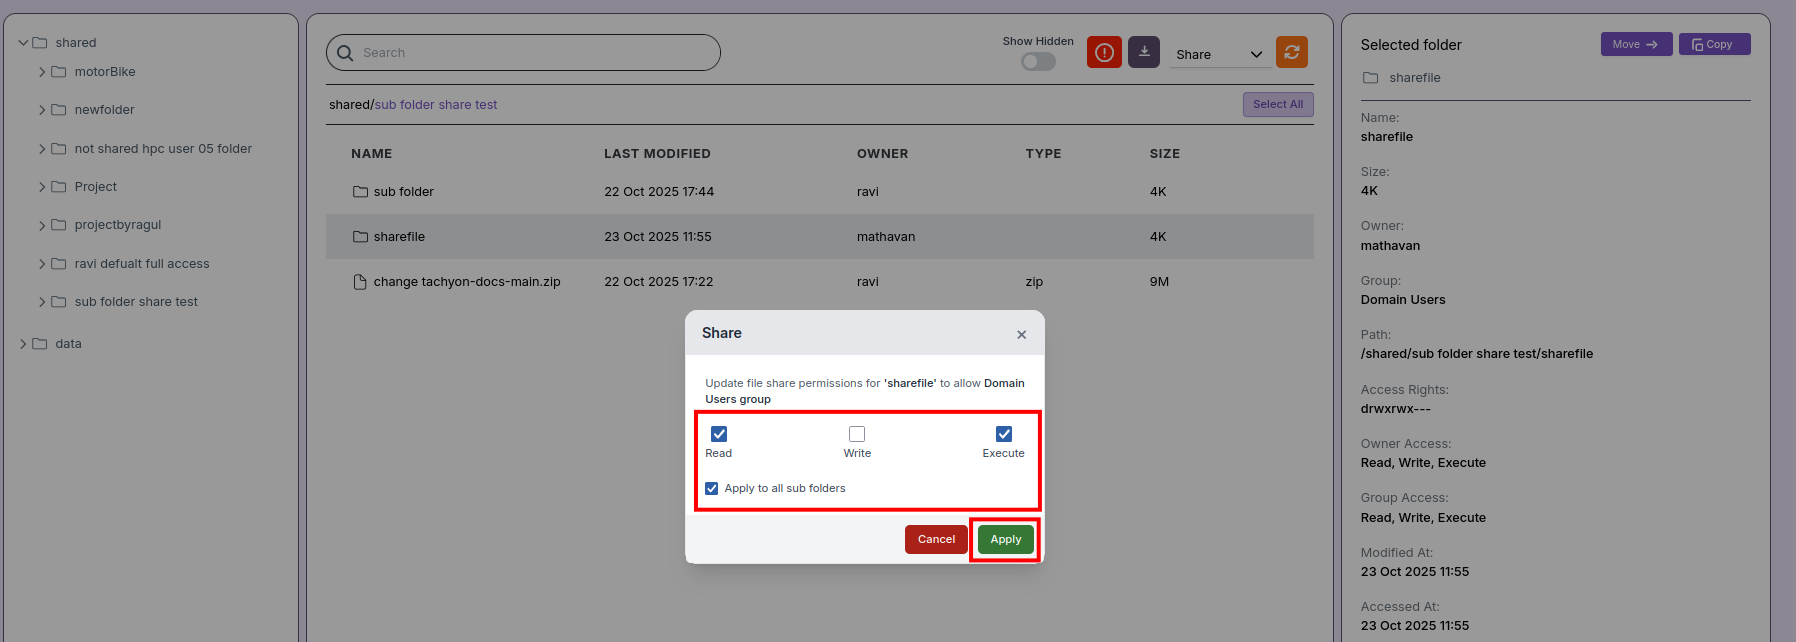
Task: Click the drwxrwx--- access rights value
Action: [1395, 409]
